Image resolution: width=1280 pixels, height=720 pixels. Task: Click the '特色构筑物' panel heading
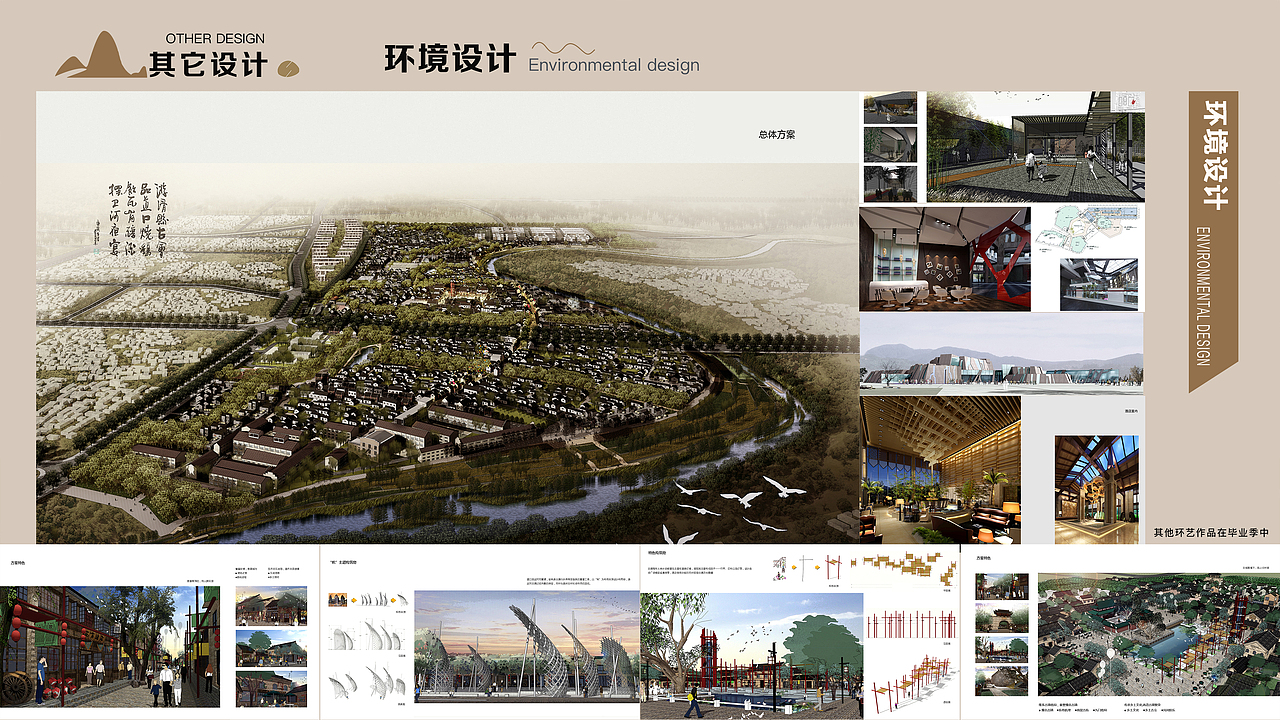click(658, 553)
